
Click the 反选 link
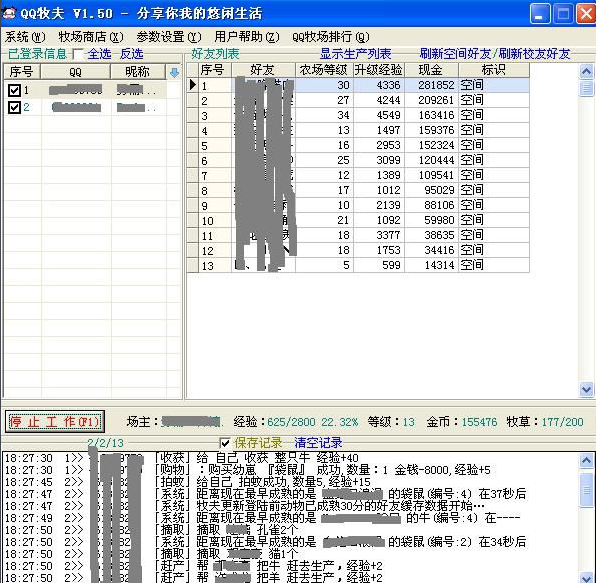(x=132, y=54)
